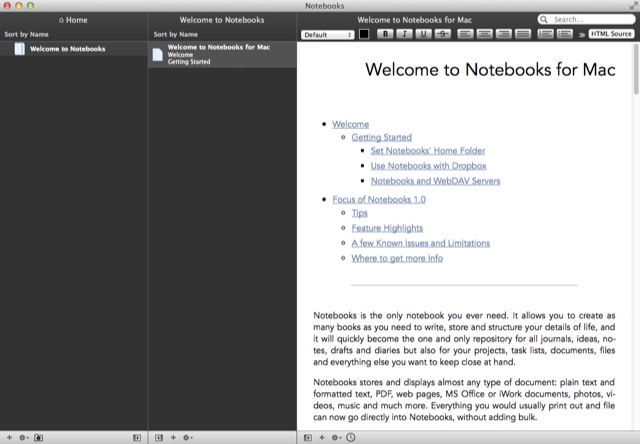Switch to HTML Source view

(610, 34)
